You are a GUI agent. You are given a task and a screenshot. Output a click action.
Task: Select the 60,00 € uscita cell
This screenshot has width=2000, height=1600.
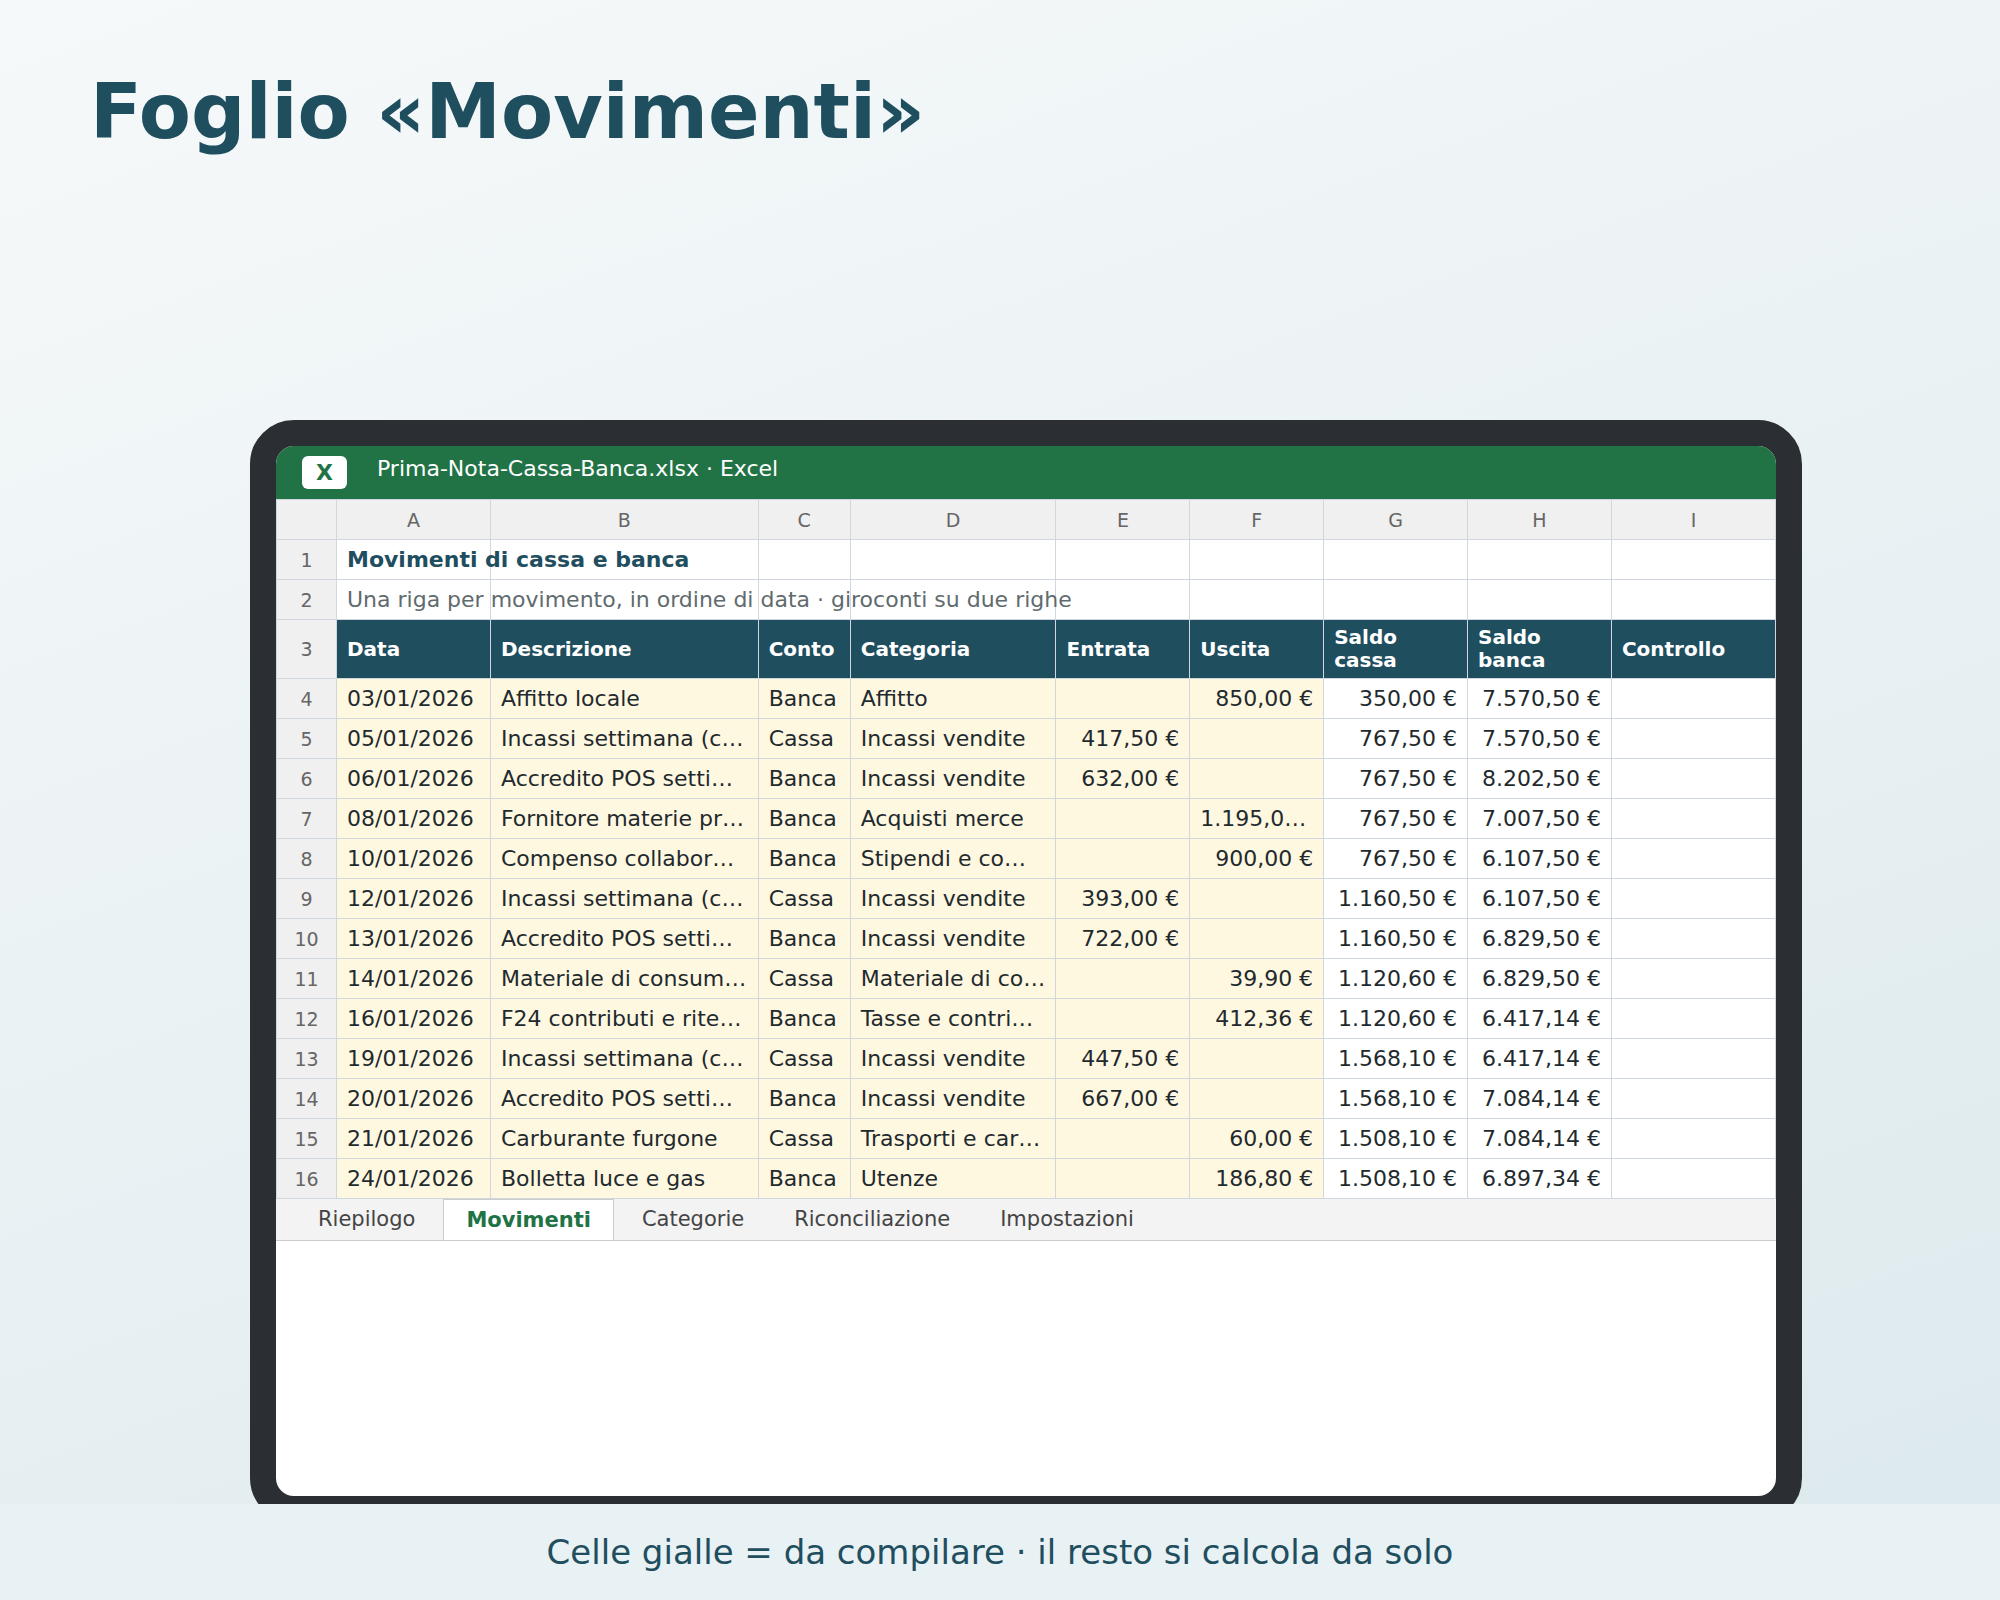point(1256,1139)
